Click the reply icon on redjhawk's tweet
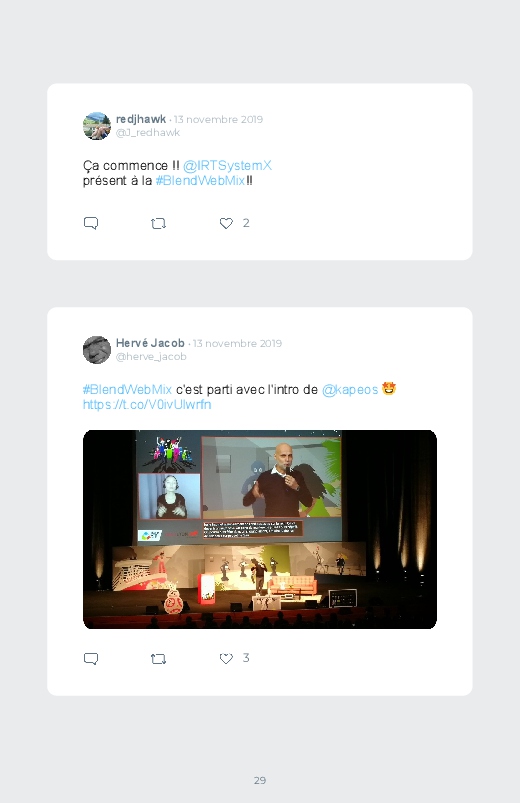 (91, 223)
